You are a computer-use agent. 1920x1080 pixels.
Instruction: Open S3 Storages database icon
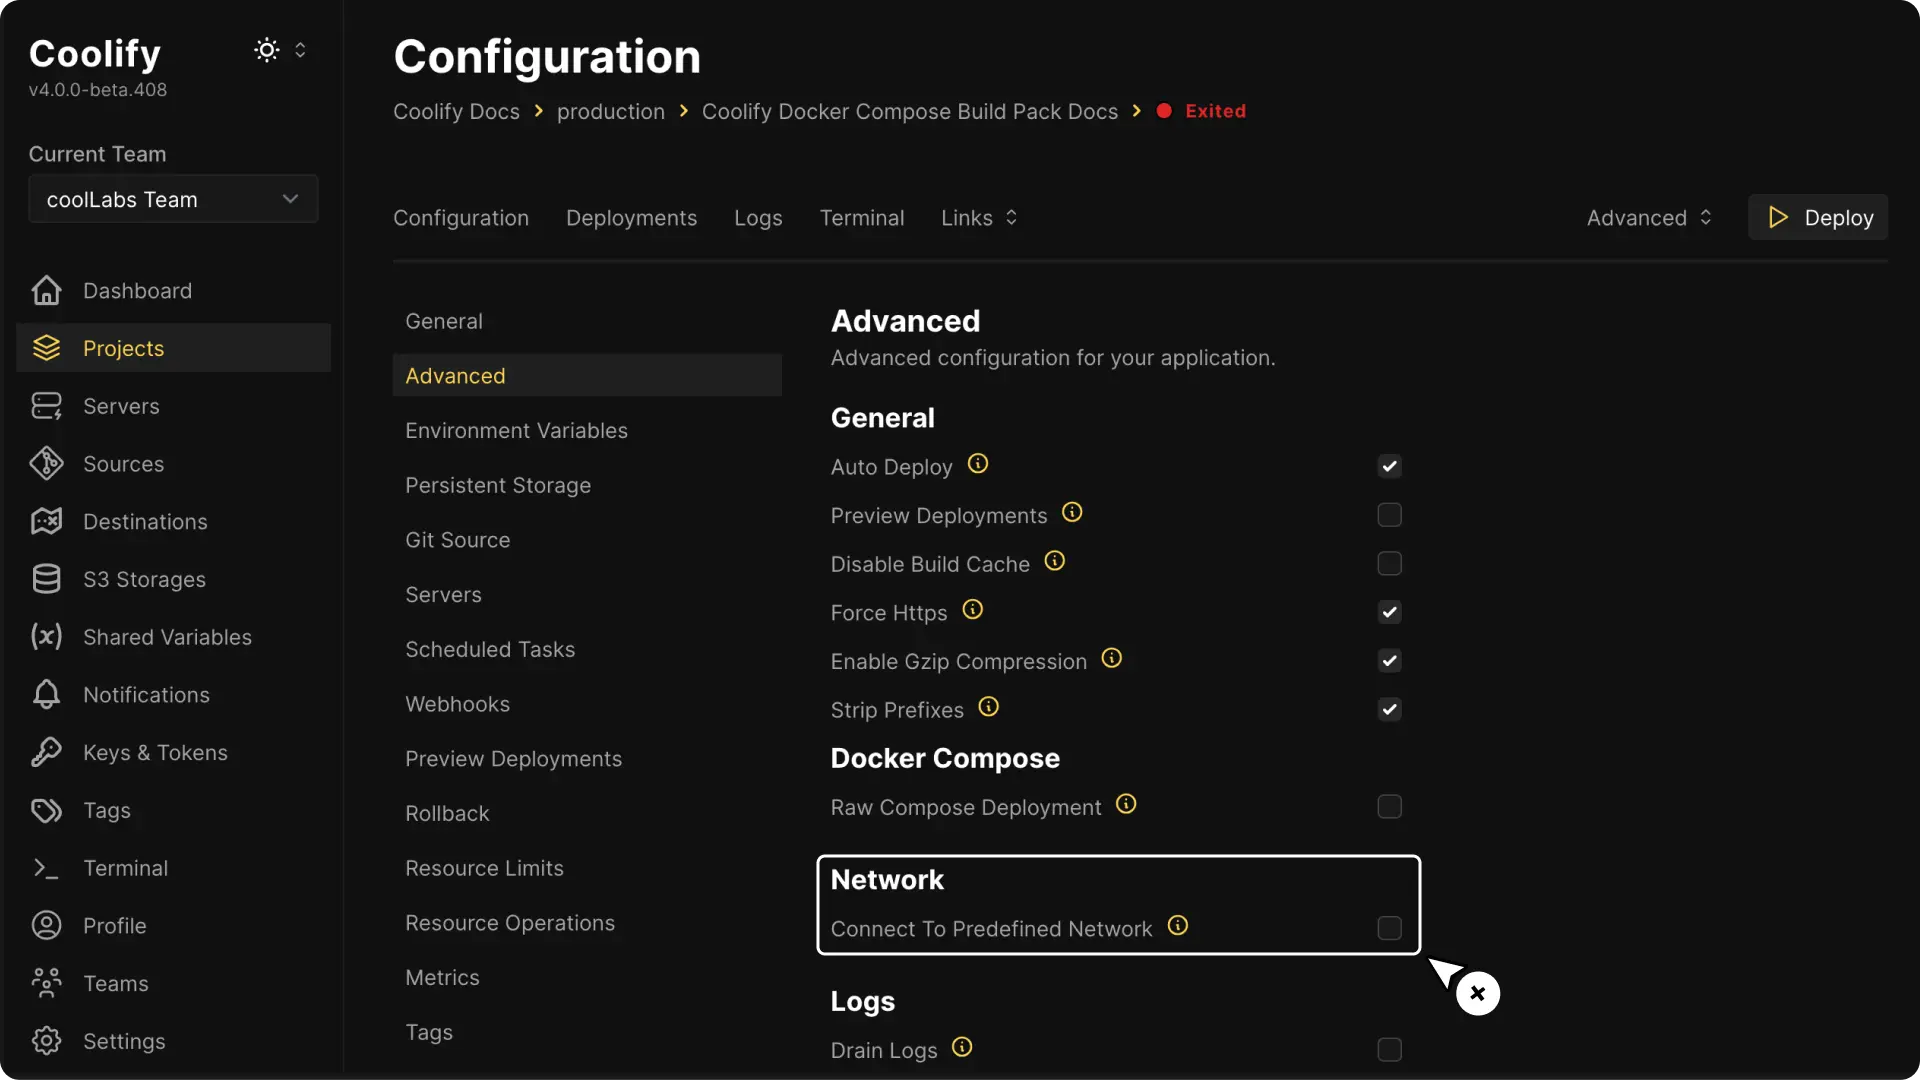click(x=46, y=579)
